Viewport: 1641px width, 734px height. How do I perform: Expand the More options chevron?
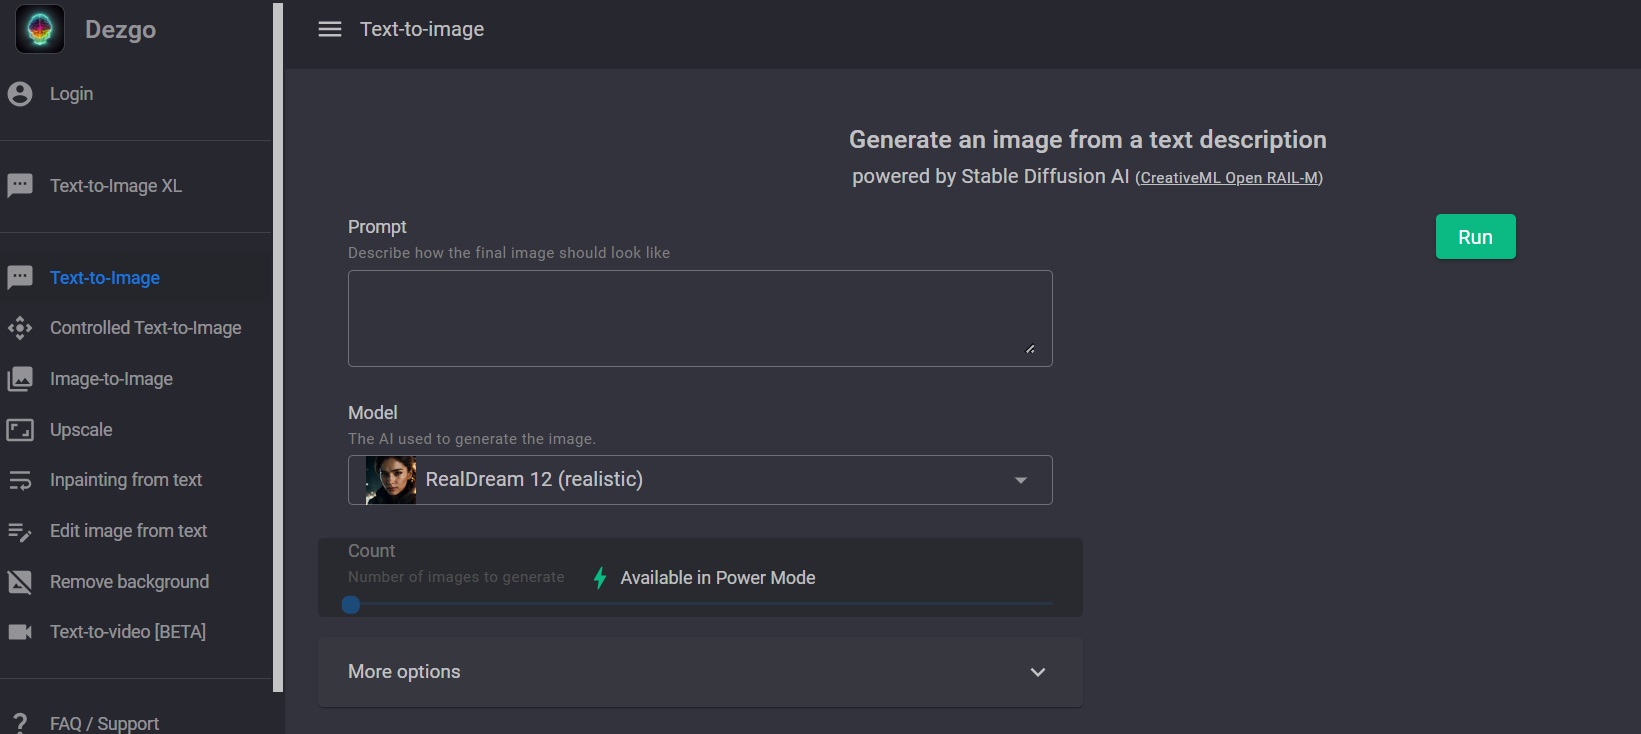(x=1038, y=672)
